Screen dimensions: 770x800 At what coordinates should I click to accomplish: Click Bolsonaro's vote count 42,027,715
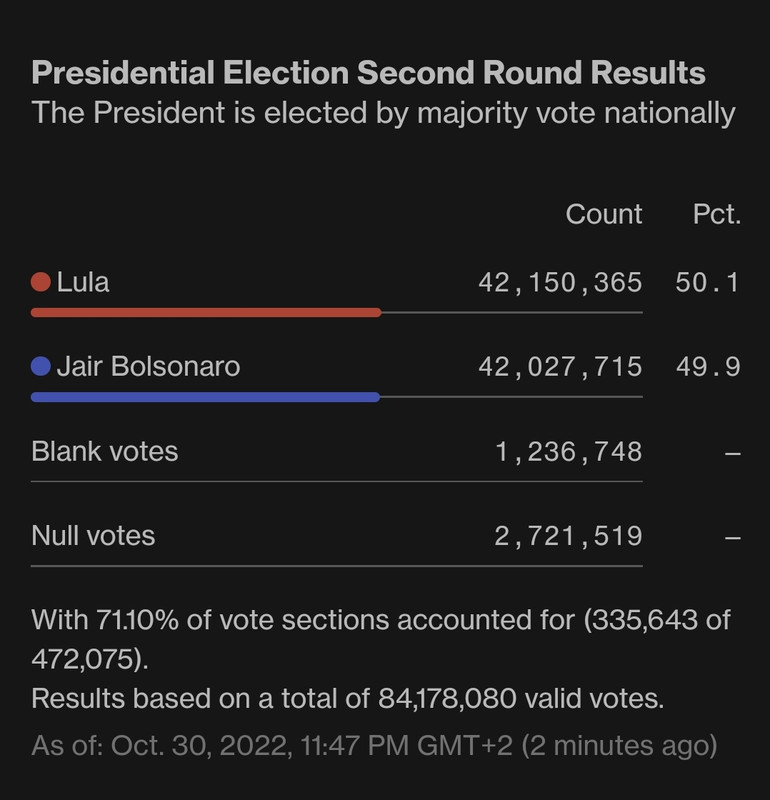tap(560, 367)
